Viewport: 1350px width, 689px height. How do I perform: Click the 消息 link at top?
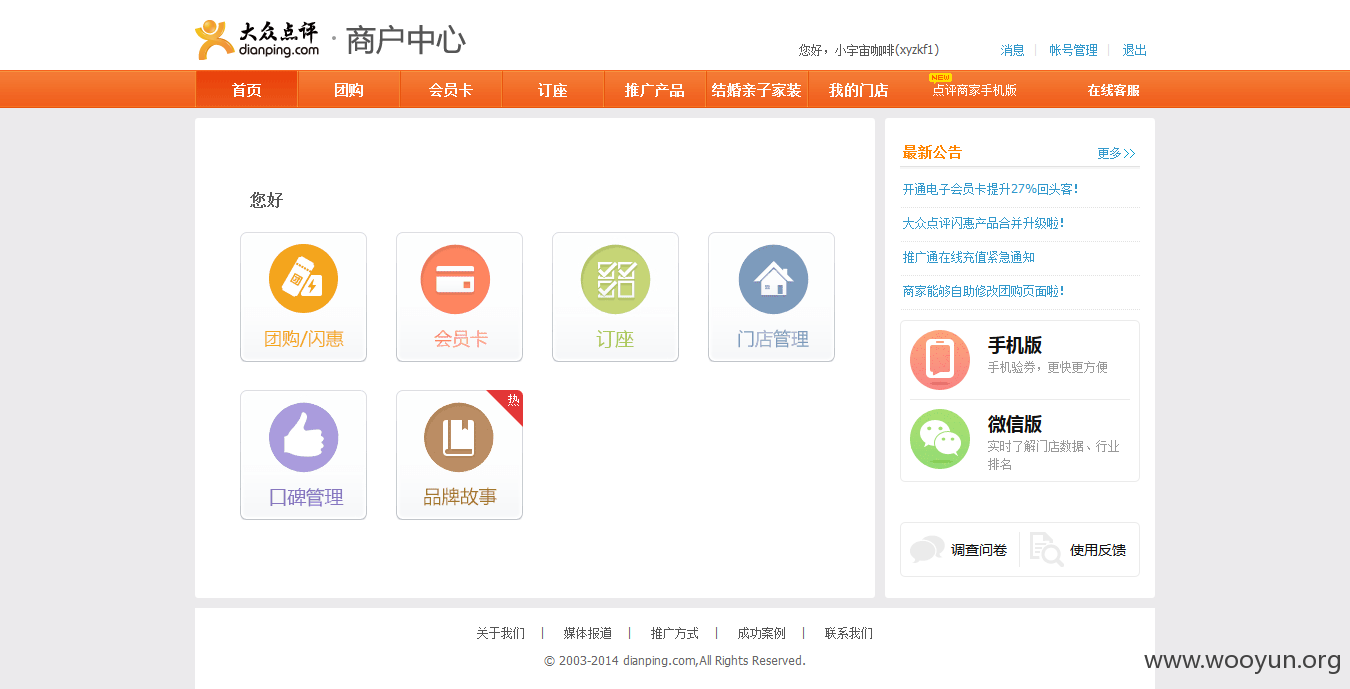click(1013, 50)
